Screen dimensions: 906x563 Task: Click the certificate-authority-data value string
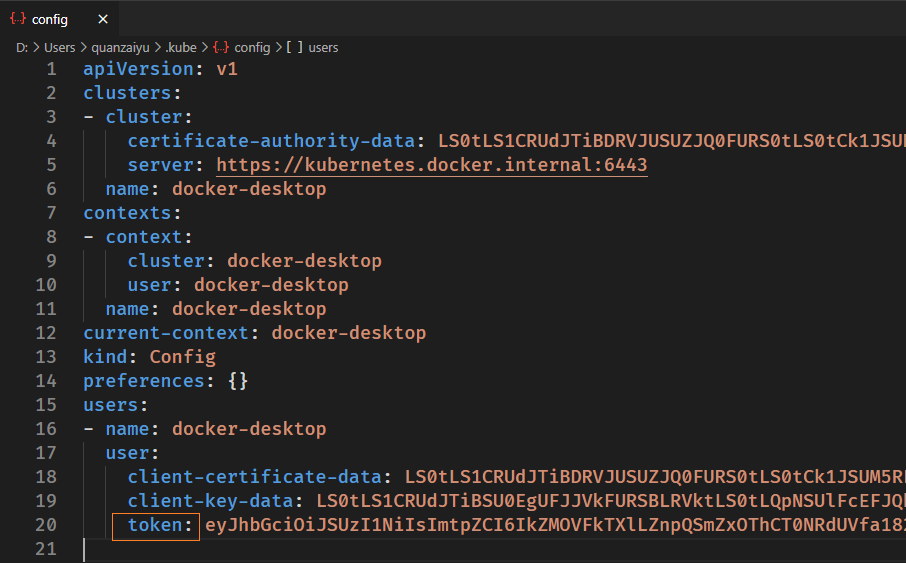point(670,141)
